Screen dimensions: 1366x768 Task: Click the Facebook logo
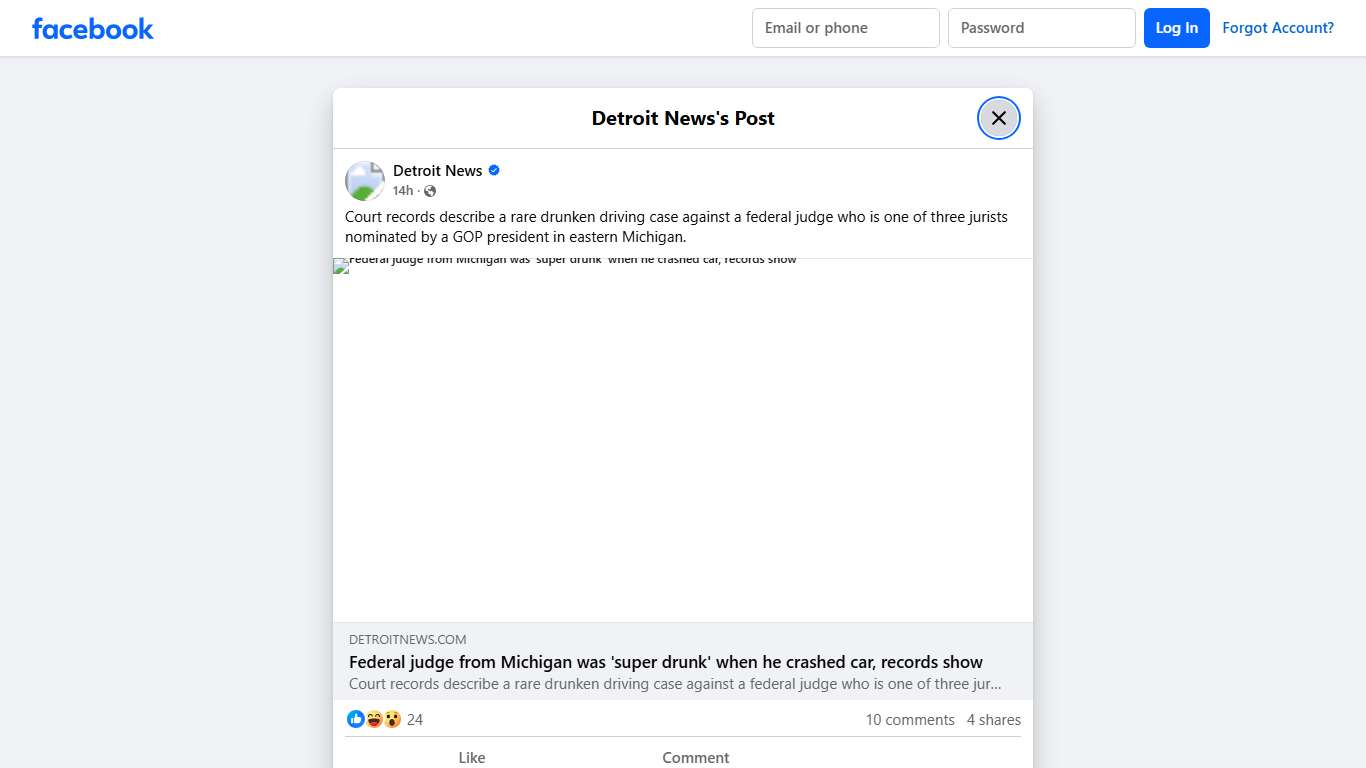(92, 29)
